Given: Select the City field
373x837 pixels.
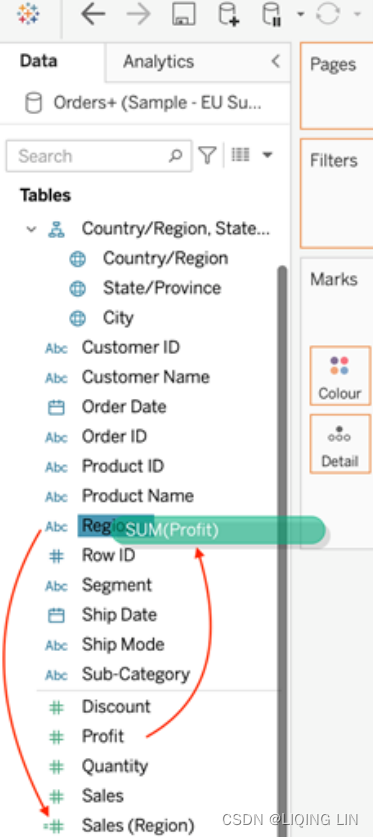Looking at the screenshot, I should pyautogui.click(x=118, y=318).
